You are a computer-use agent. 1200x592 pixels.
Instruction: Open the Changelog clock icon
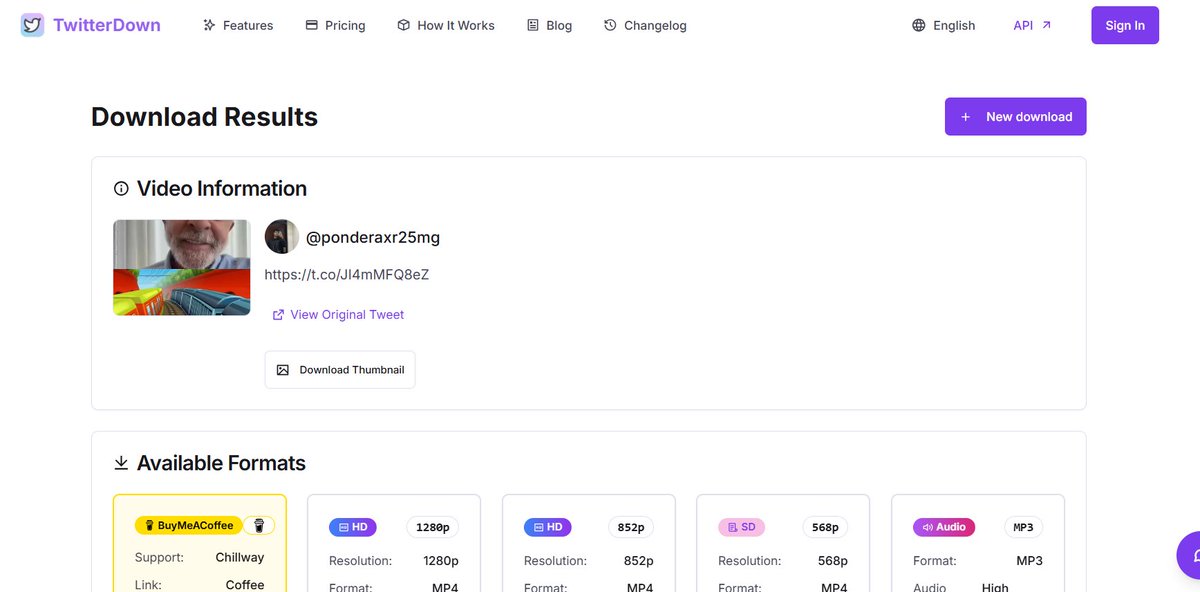610,25
